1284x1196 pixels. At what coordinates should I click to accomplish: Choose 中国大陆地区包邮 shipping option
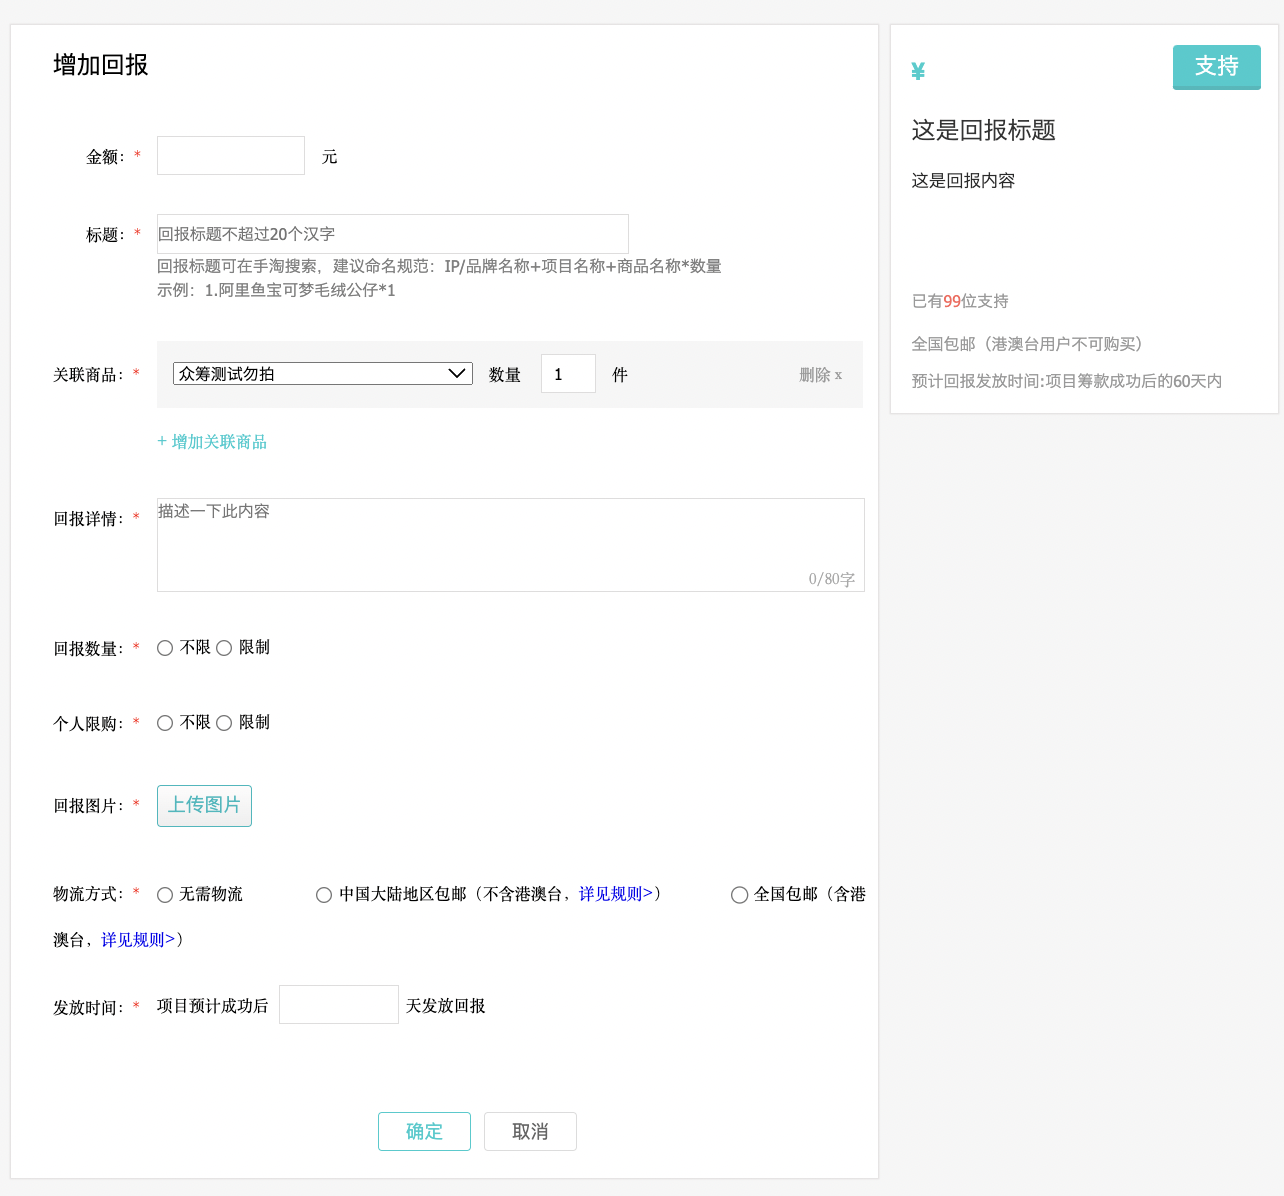324,894
